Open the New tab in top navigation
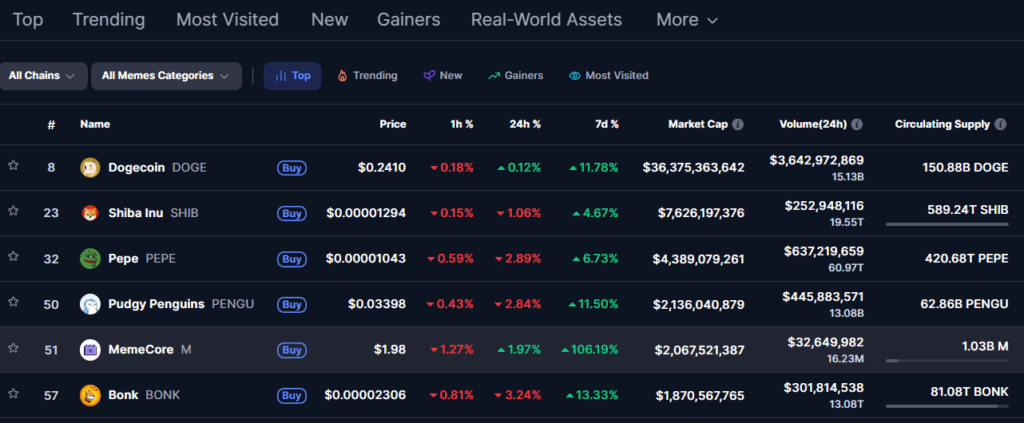Screen dimensions: 1024x423 coord(330,20)
